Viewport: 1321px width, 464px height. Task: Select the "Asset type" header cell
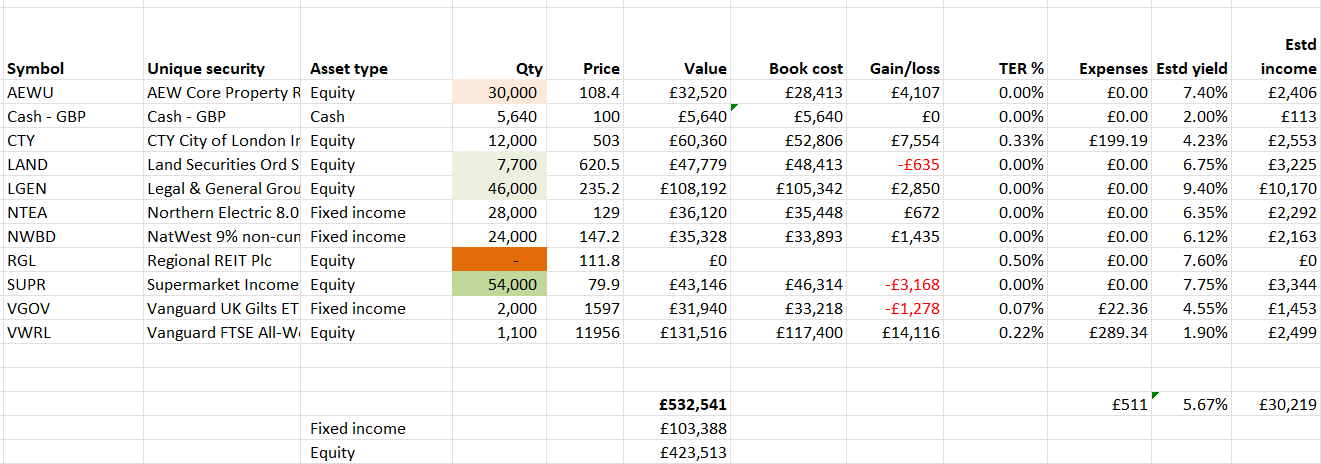click(x=349, y=69)
